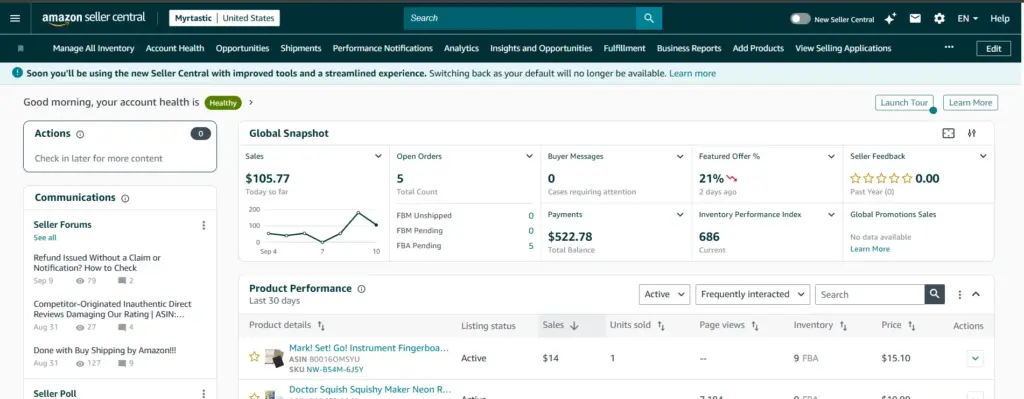
Task: Click the bookmark icon in the navigation bar
Action: [21, 48]
